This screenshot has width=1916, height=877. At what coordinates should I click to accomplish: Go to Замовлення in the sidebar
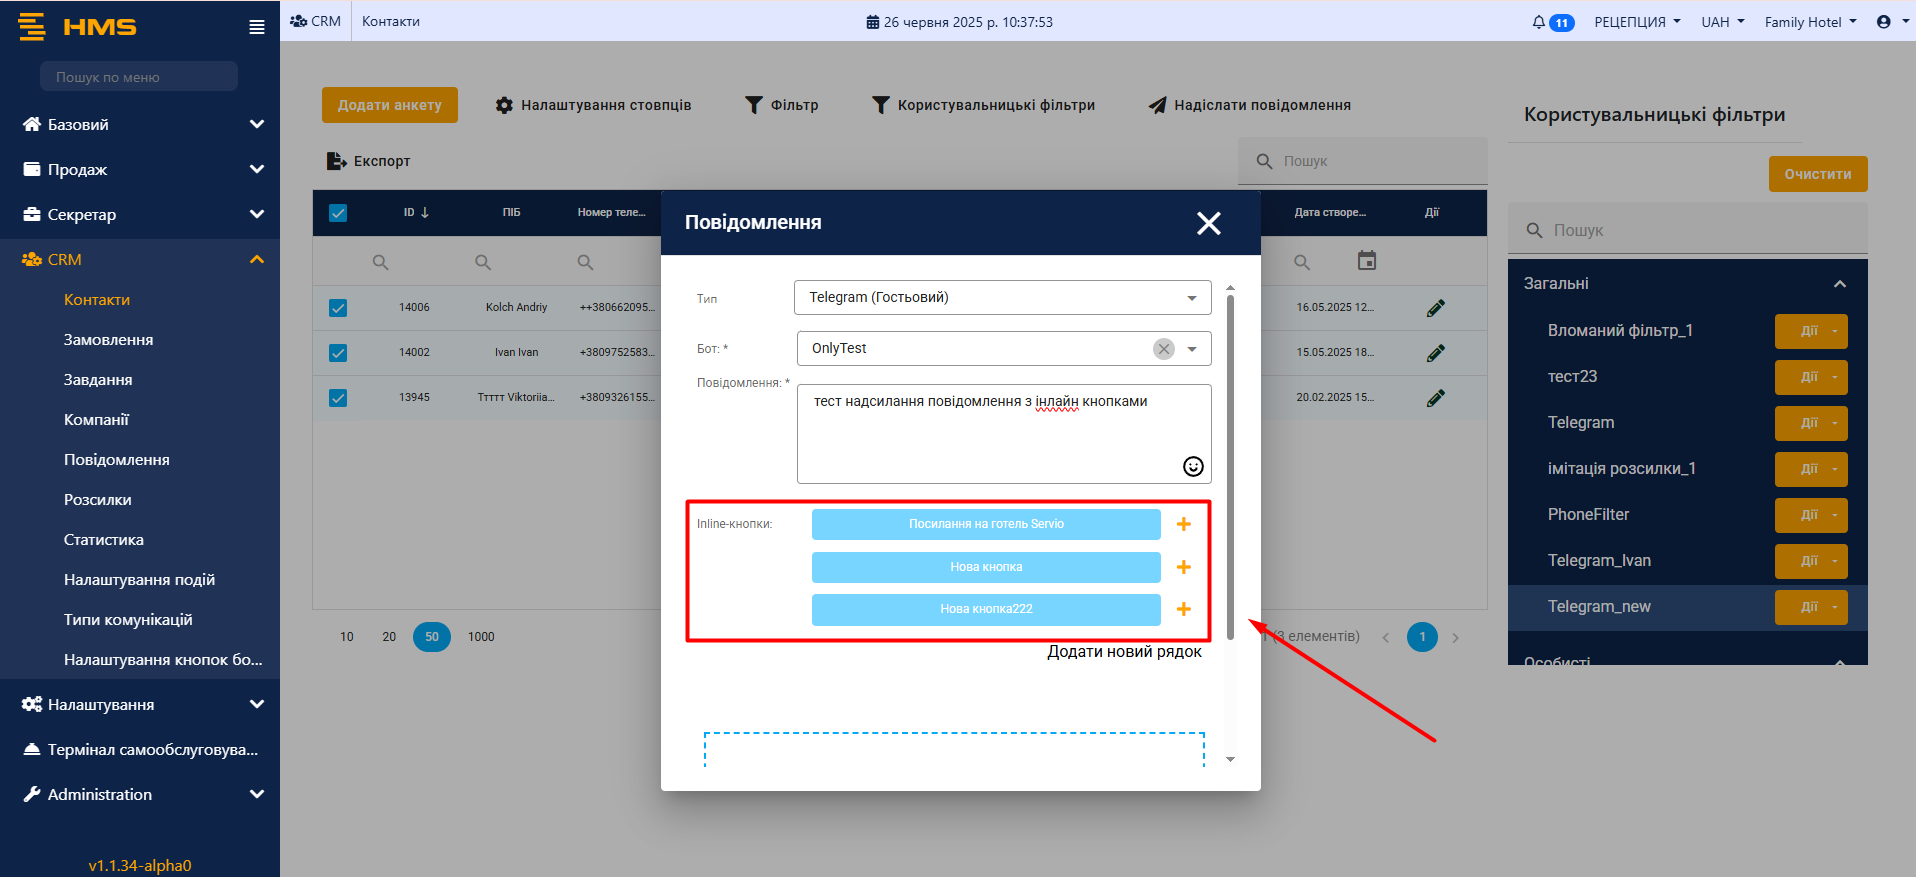(x=108, y=340)
